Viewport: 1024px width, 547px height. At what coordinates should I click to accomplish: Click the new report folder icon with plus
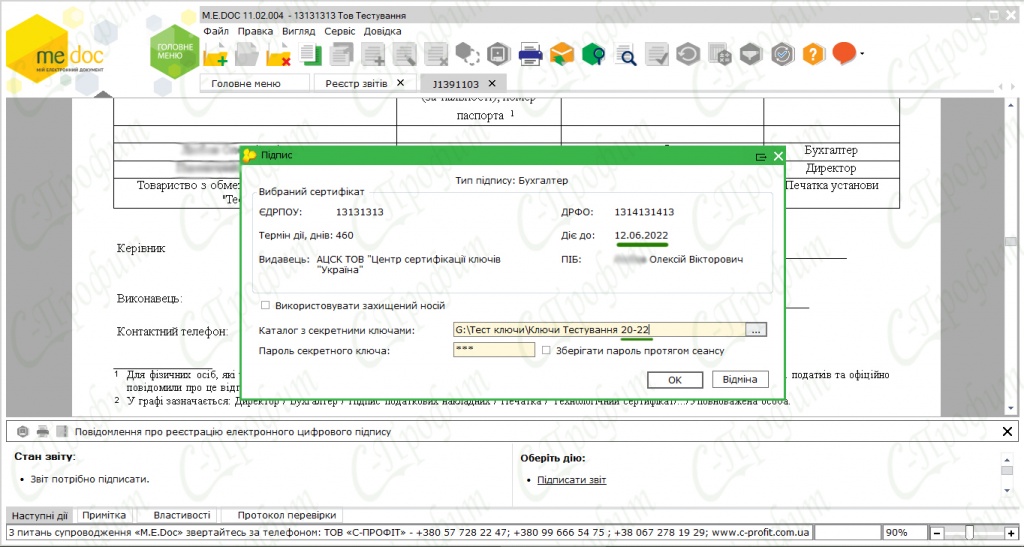pyautogui.click(x=216, y=55)
